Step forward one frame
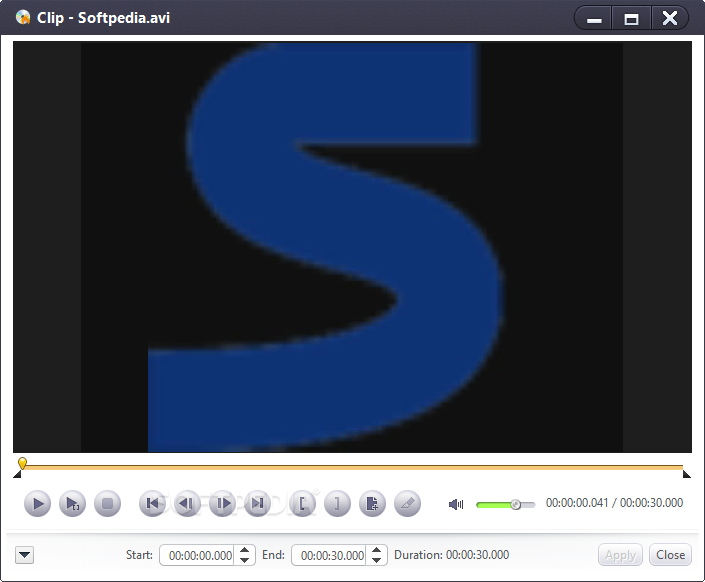 point(223,503)
